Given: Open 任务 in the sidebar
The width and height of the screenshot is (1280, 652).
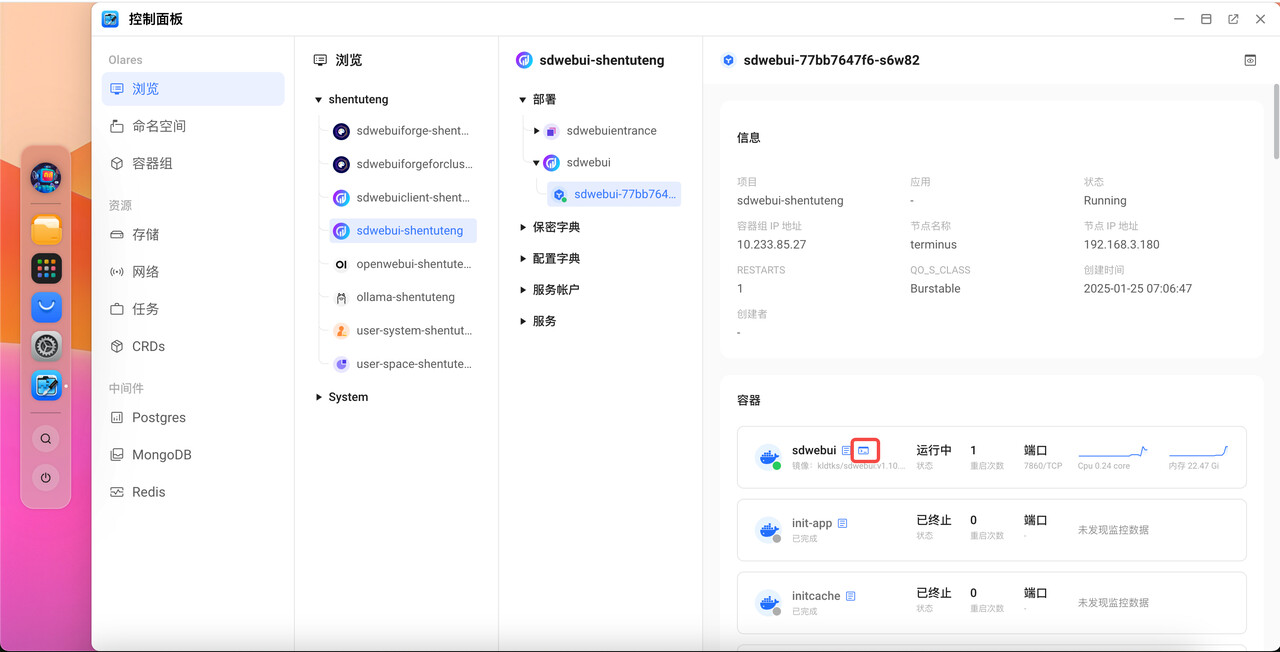Looking at the screenshot, I should tap(193, 309).
